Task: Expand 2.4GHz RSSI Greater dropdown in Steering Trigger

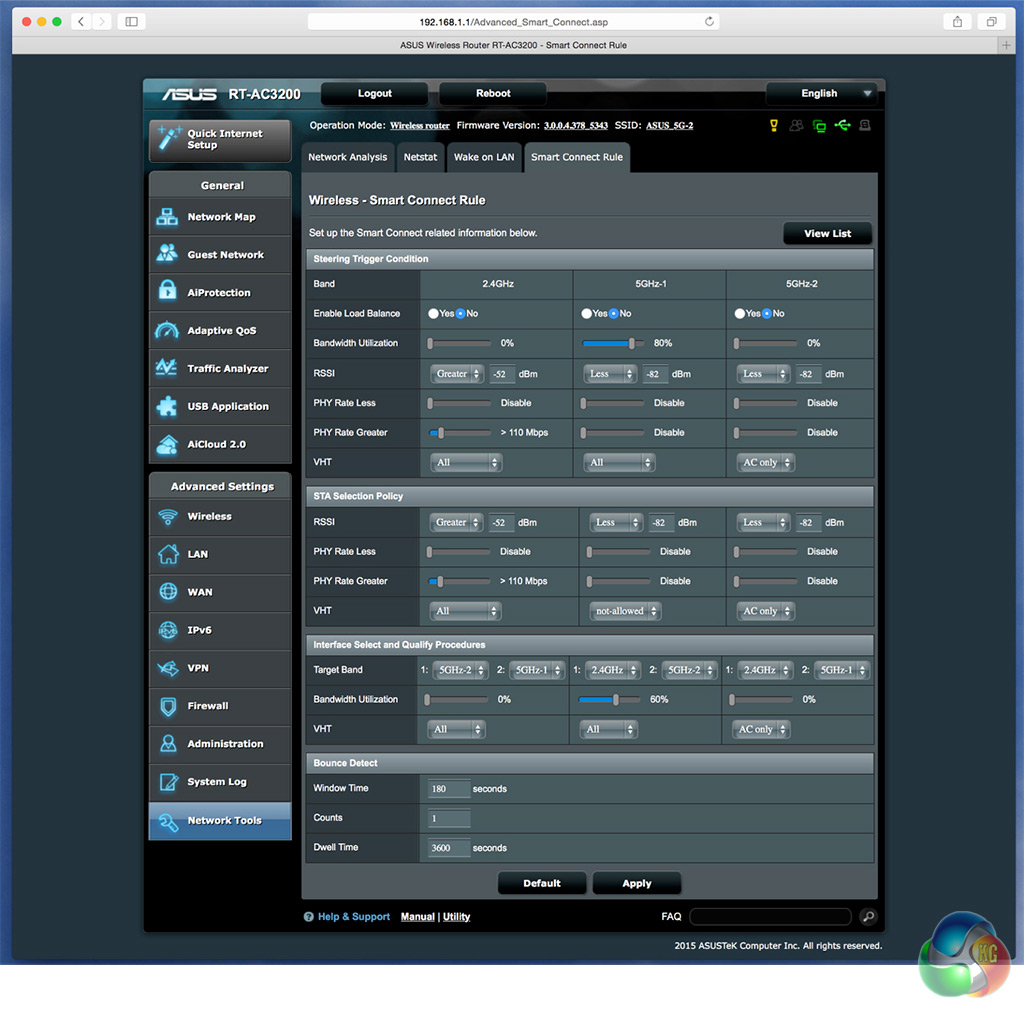Action: pyautogui.click(x=457, y=374)
